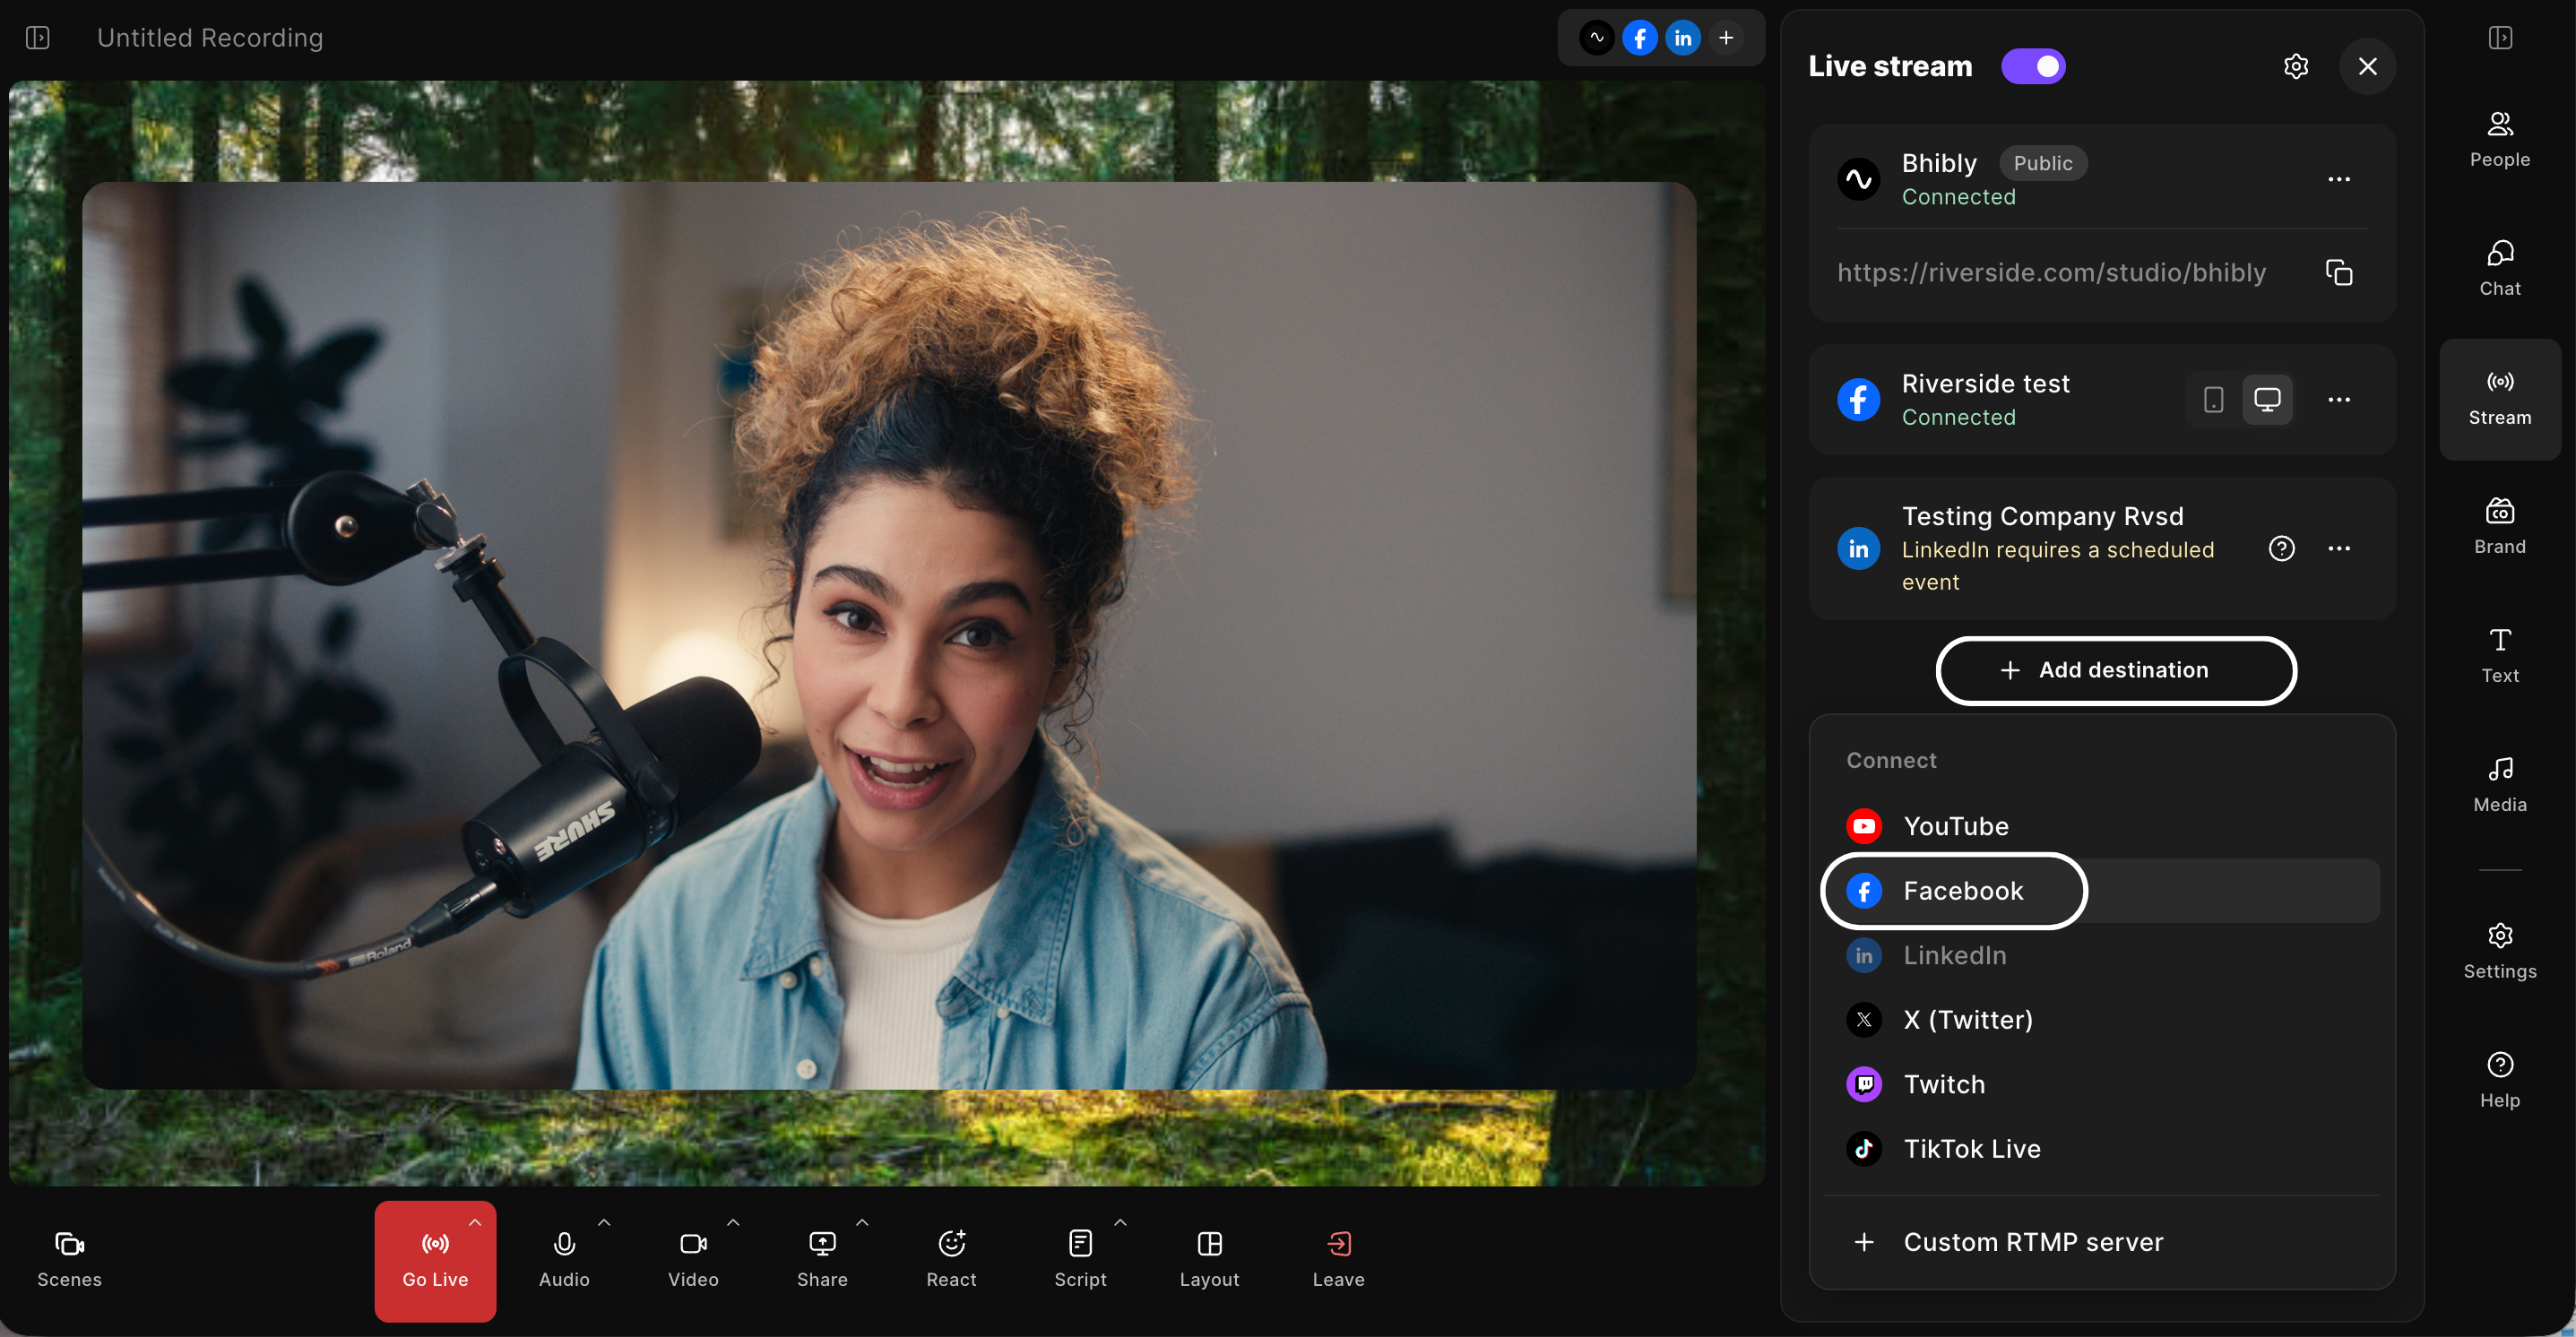Screen dimensions: 2576x1337
Task: Click LinkedIn scheduled event help icon
Action: point(2281,548)
